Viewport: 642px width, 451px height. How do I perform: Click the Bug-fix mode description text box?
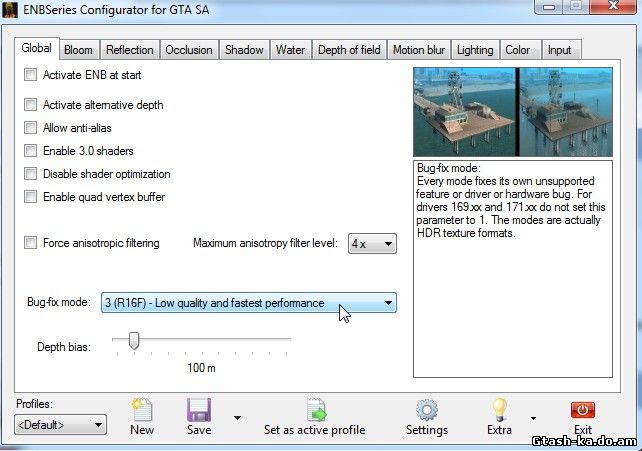click(x=513, y=269)
